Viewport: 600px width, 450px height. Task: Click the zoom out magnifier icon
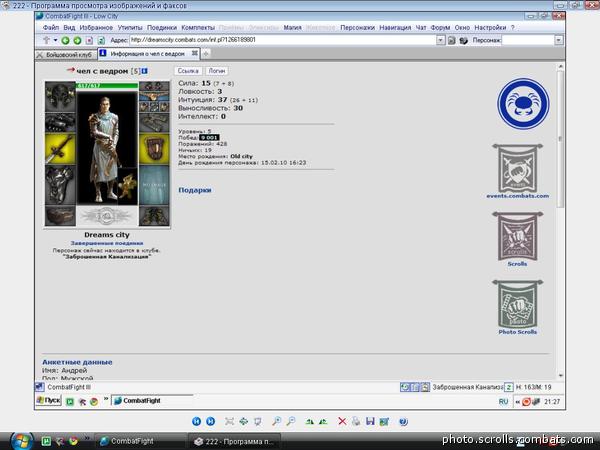point(291,422)
